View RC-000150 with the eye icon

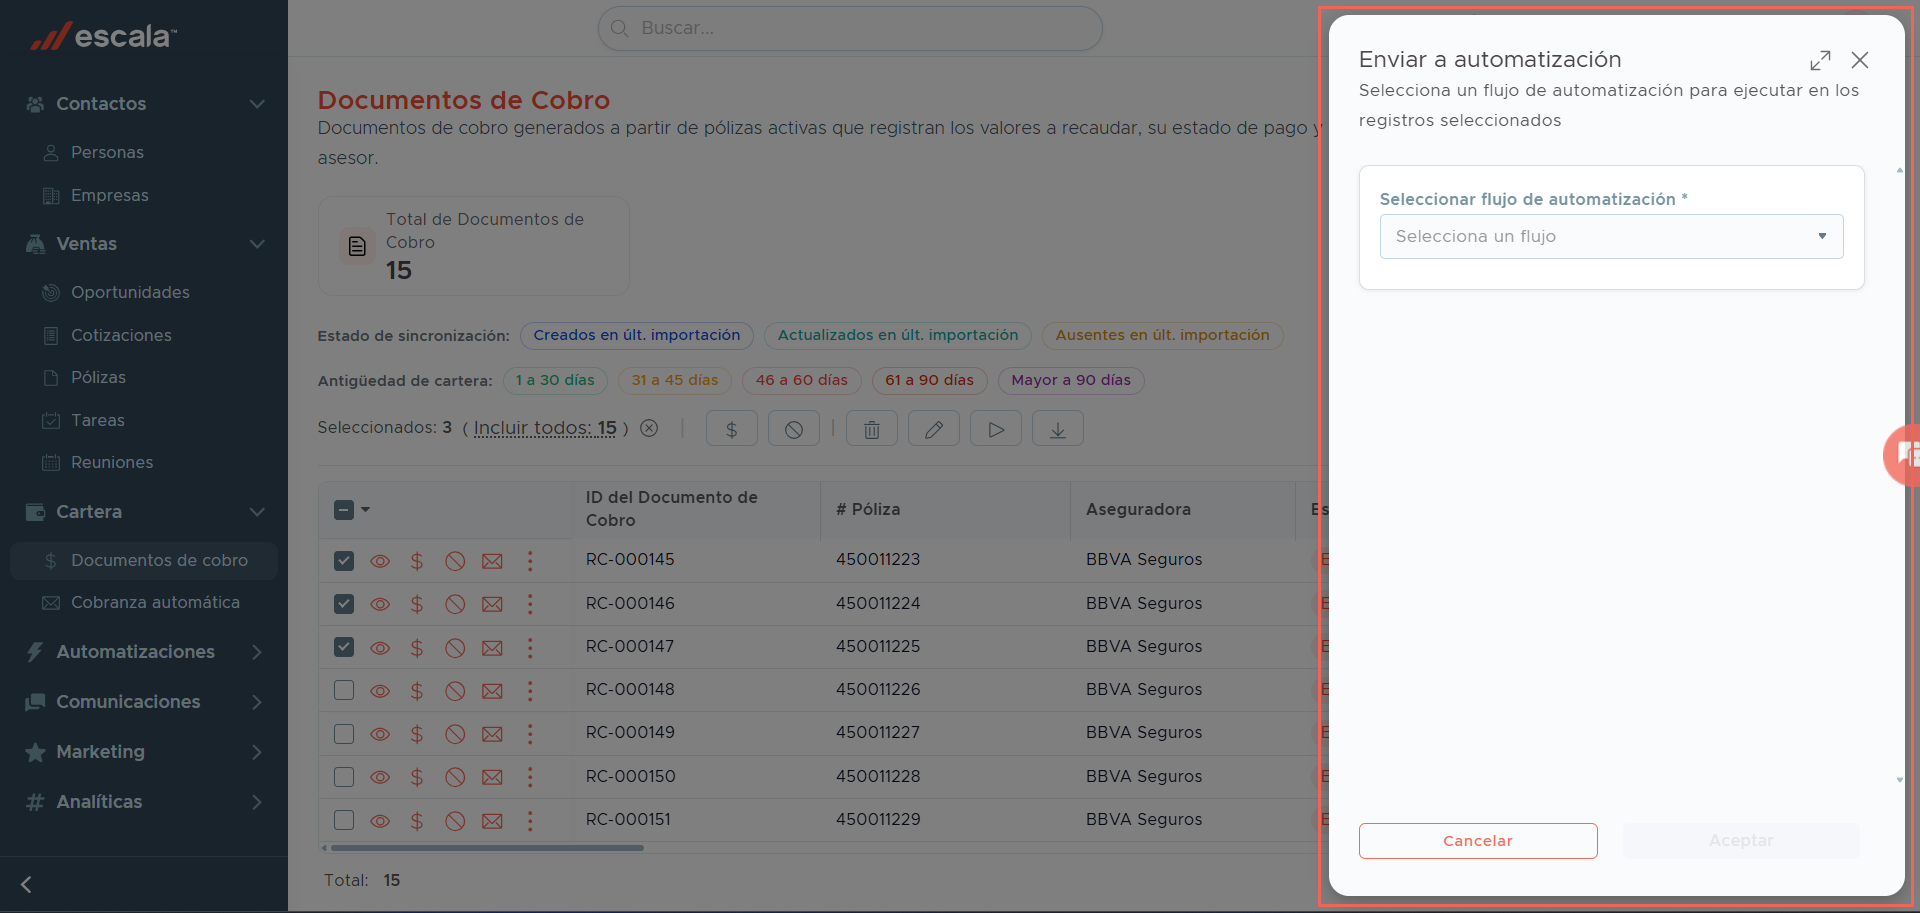click(380, 777)
